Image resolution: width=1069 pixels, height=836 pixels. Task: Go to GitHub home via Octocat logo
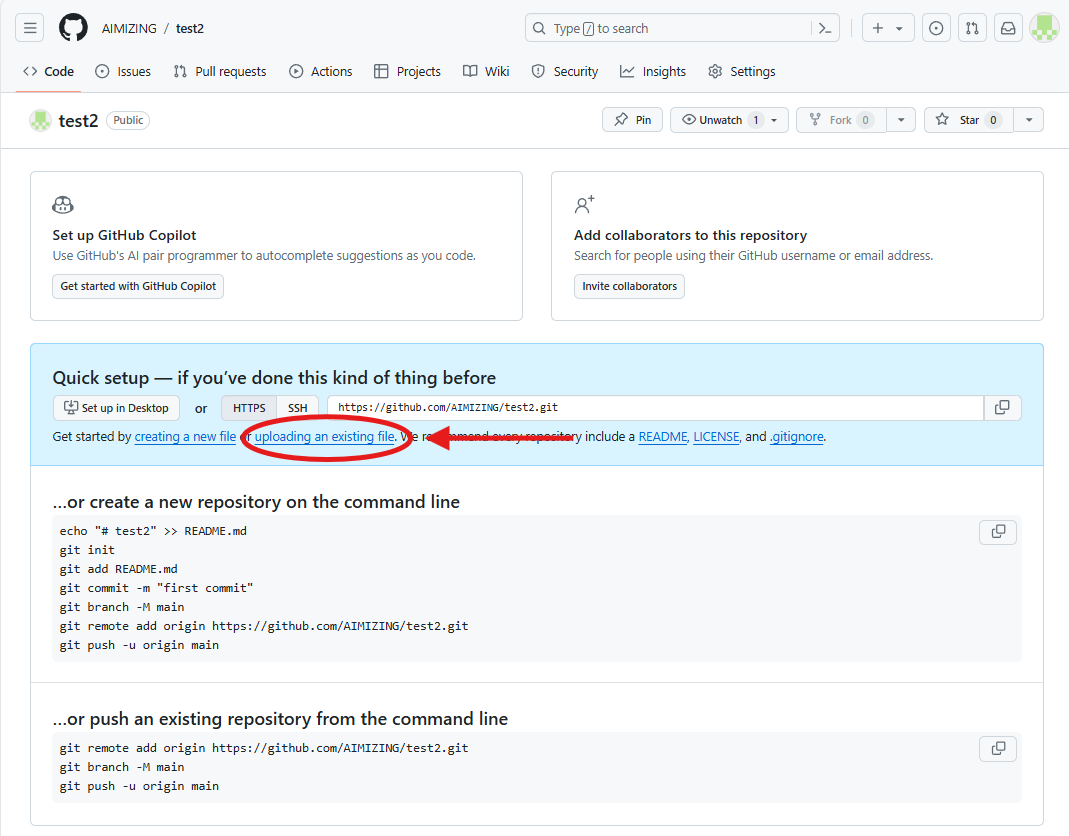coord(73,28)
